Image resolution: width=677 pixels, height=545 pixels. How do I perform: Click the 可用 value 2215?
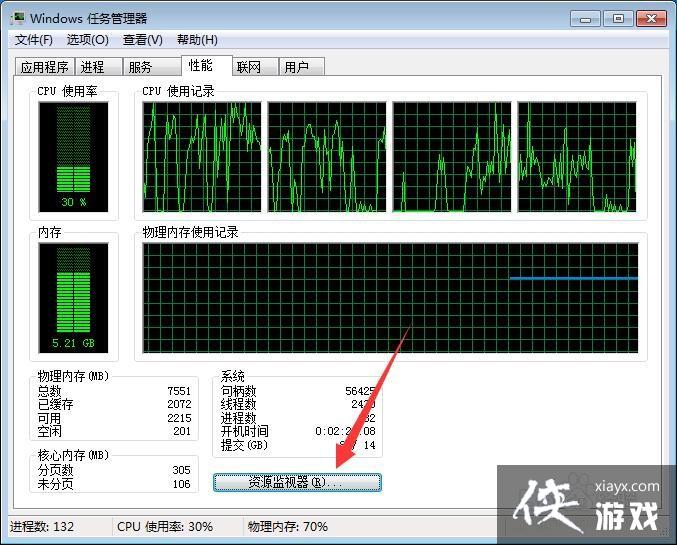pyautogui.click(x=179, y=418)
